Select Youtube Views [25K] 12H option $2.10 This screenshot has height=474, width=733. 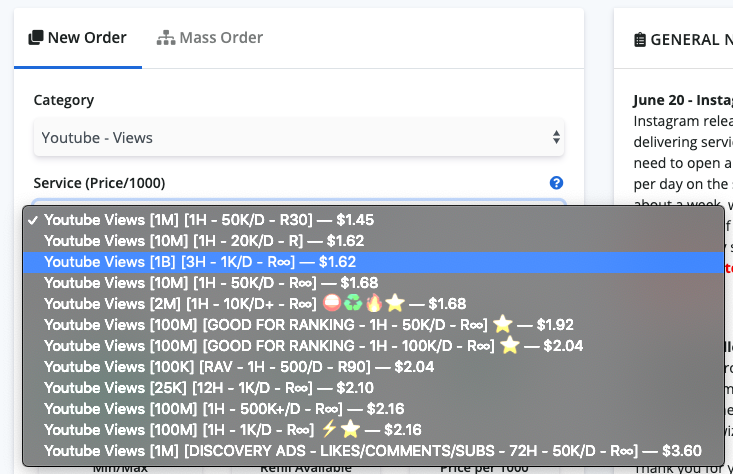[x=374, y=388]
